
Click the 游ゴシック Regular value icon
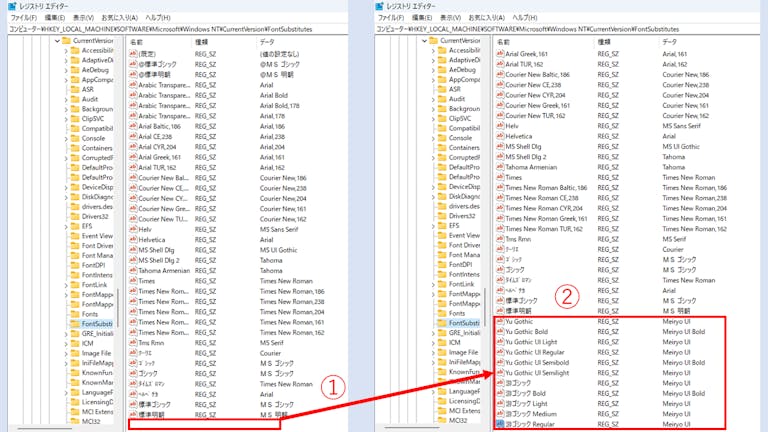pyautogui.click(x=500, y=424)
